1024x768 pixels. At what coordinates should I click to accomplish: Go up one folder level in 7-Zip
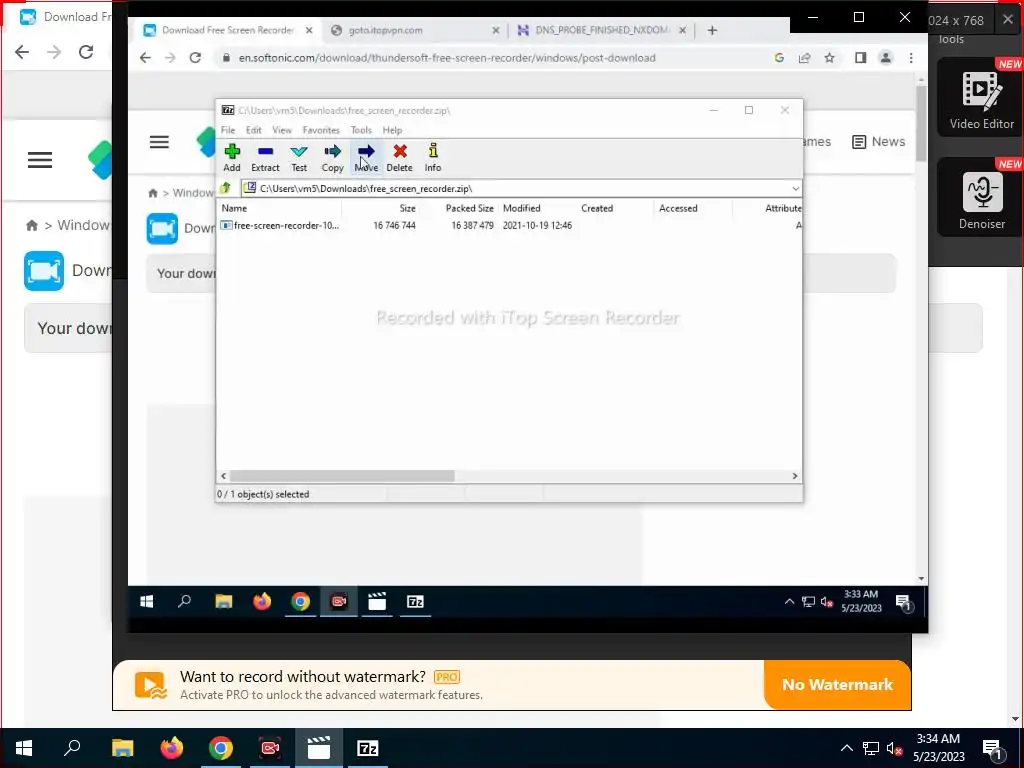coord(225,188)
